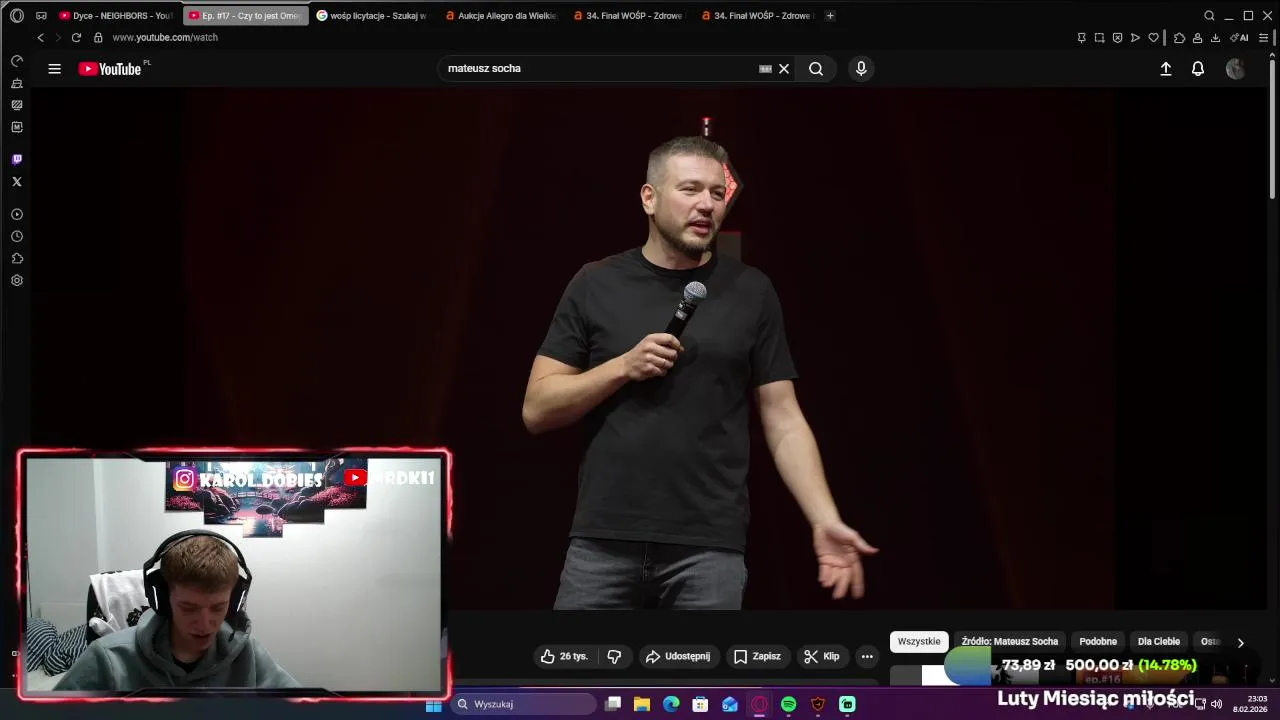Image resolution: width=1280 pixels, height=720 pixels.
Task: Open more actions three-dot menu
Action: pos(867,656)
